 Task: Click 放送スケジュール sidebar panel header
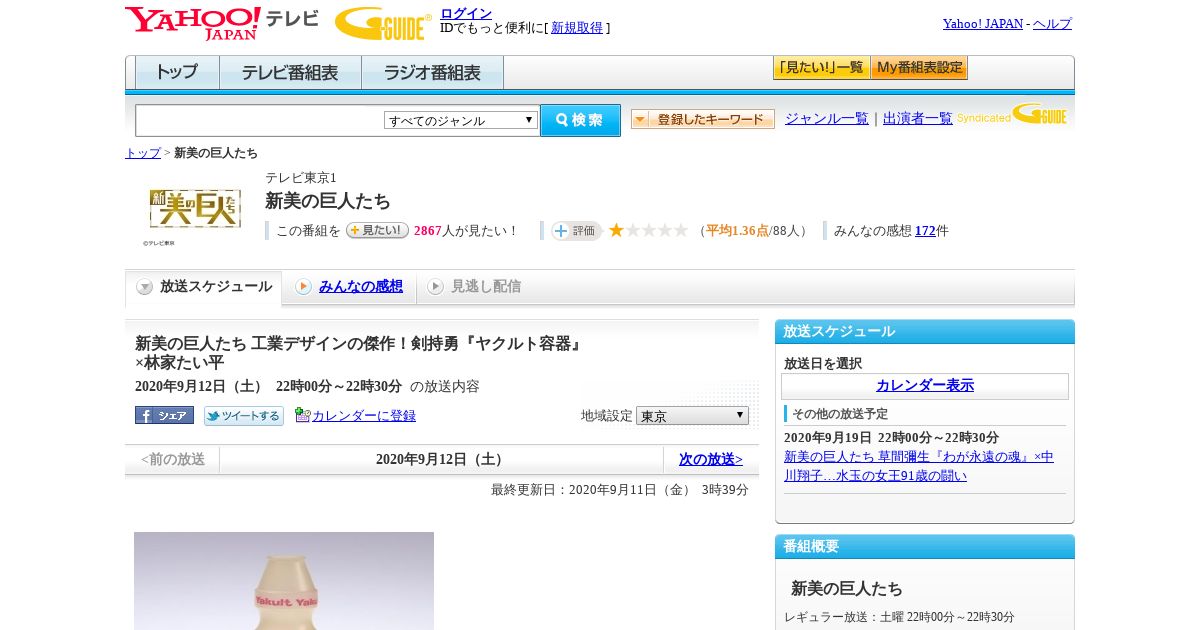pos(925,331)
